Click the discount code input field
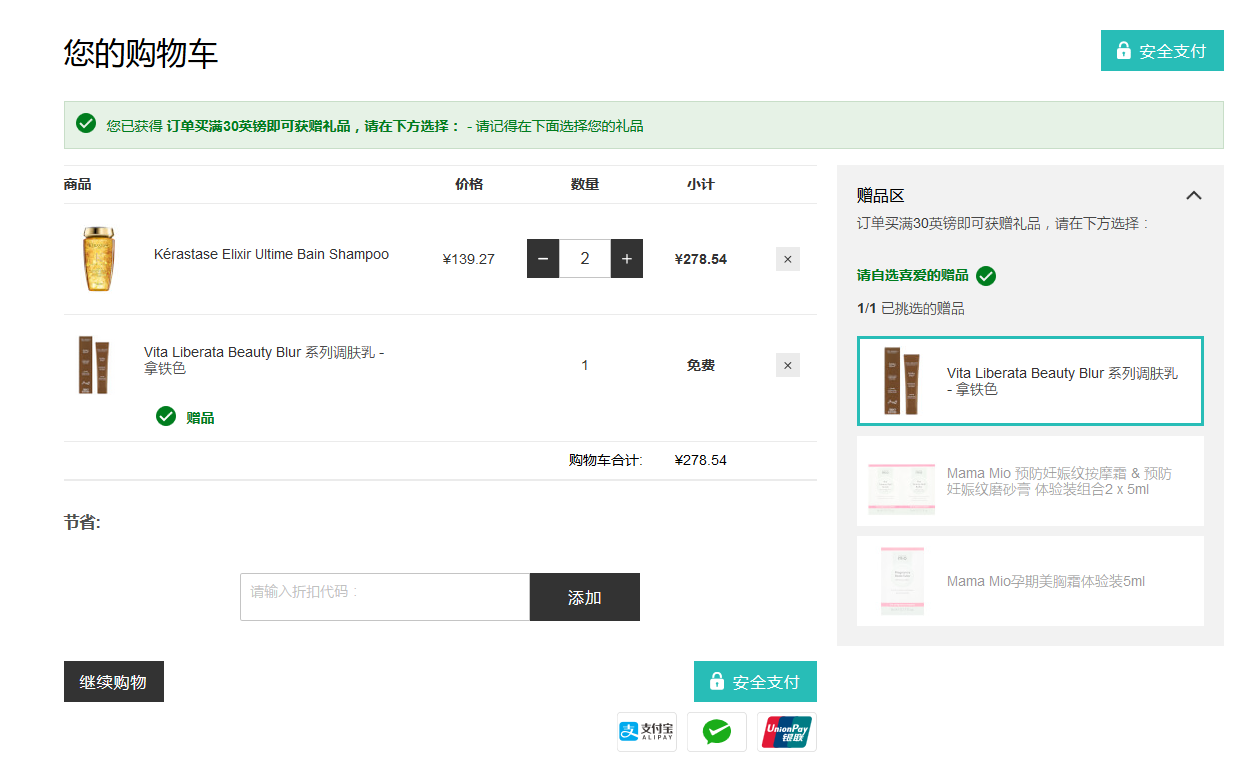The height and width of the screenshot is (770, 1245). coord(385,597)
